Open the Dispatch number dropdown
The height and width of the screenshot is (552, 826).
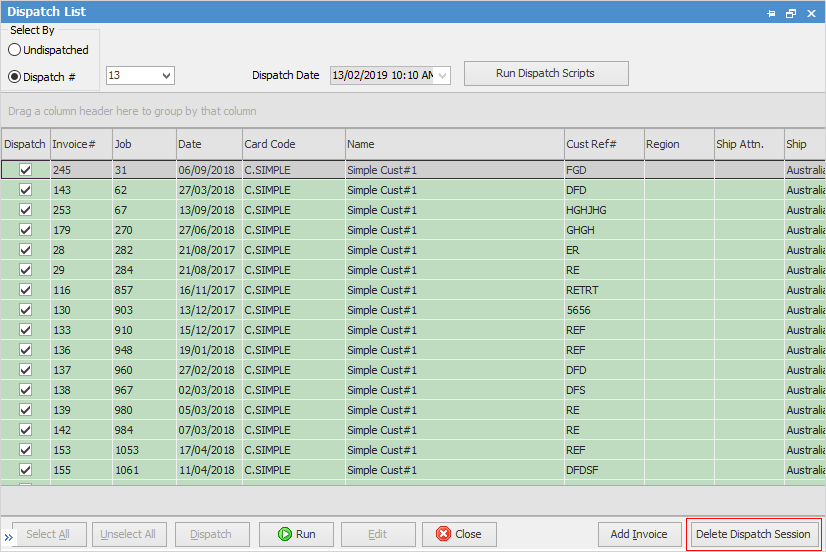pos(166,76)
